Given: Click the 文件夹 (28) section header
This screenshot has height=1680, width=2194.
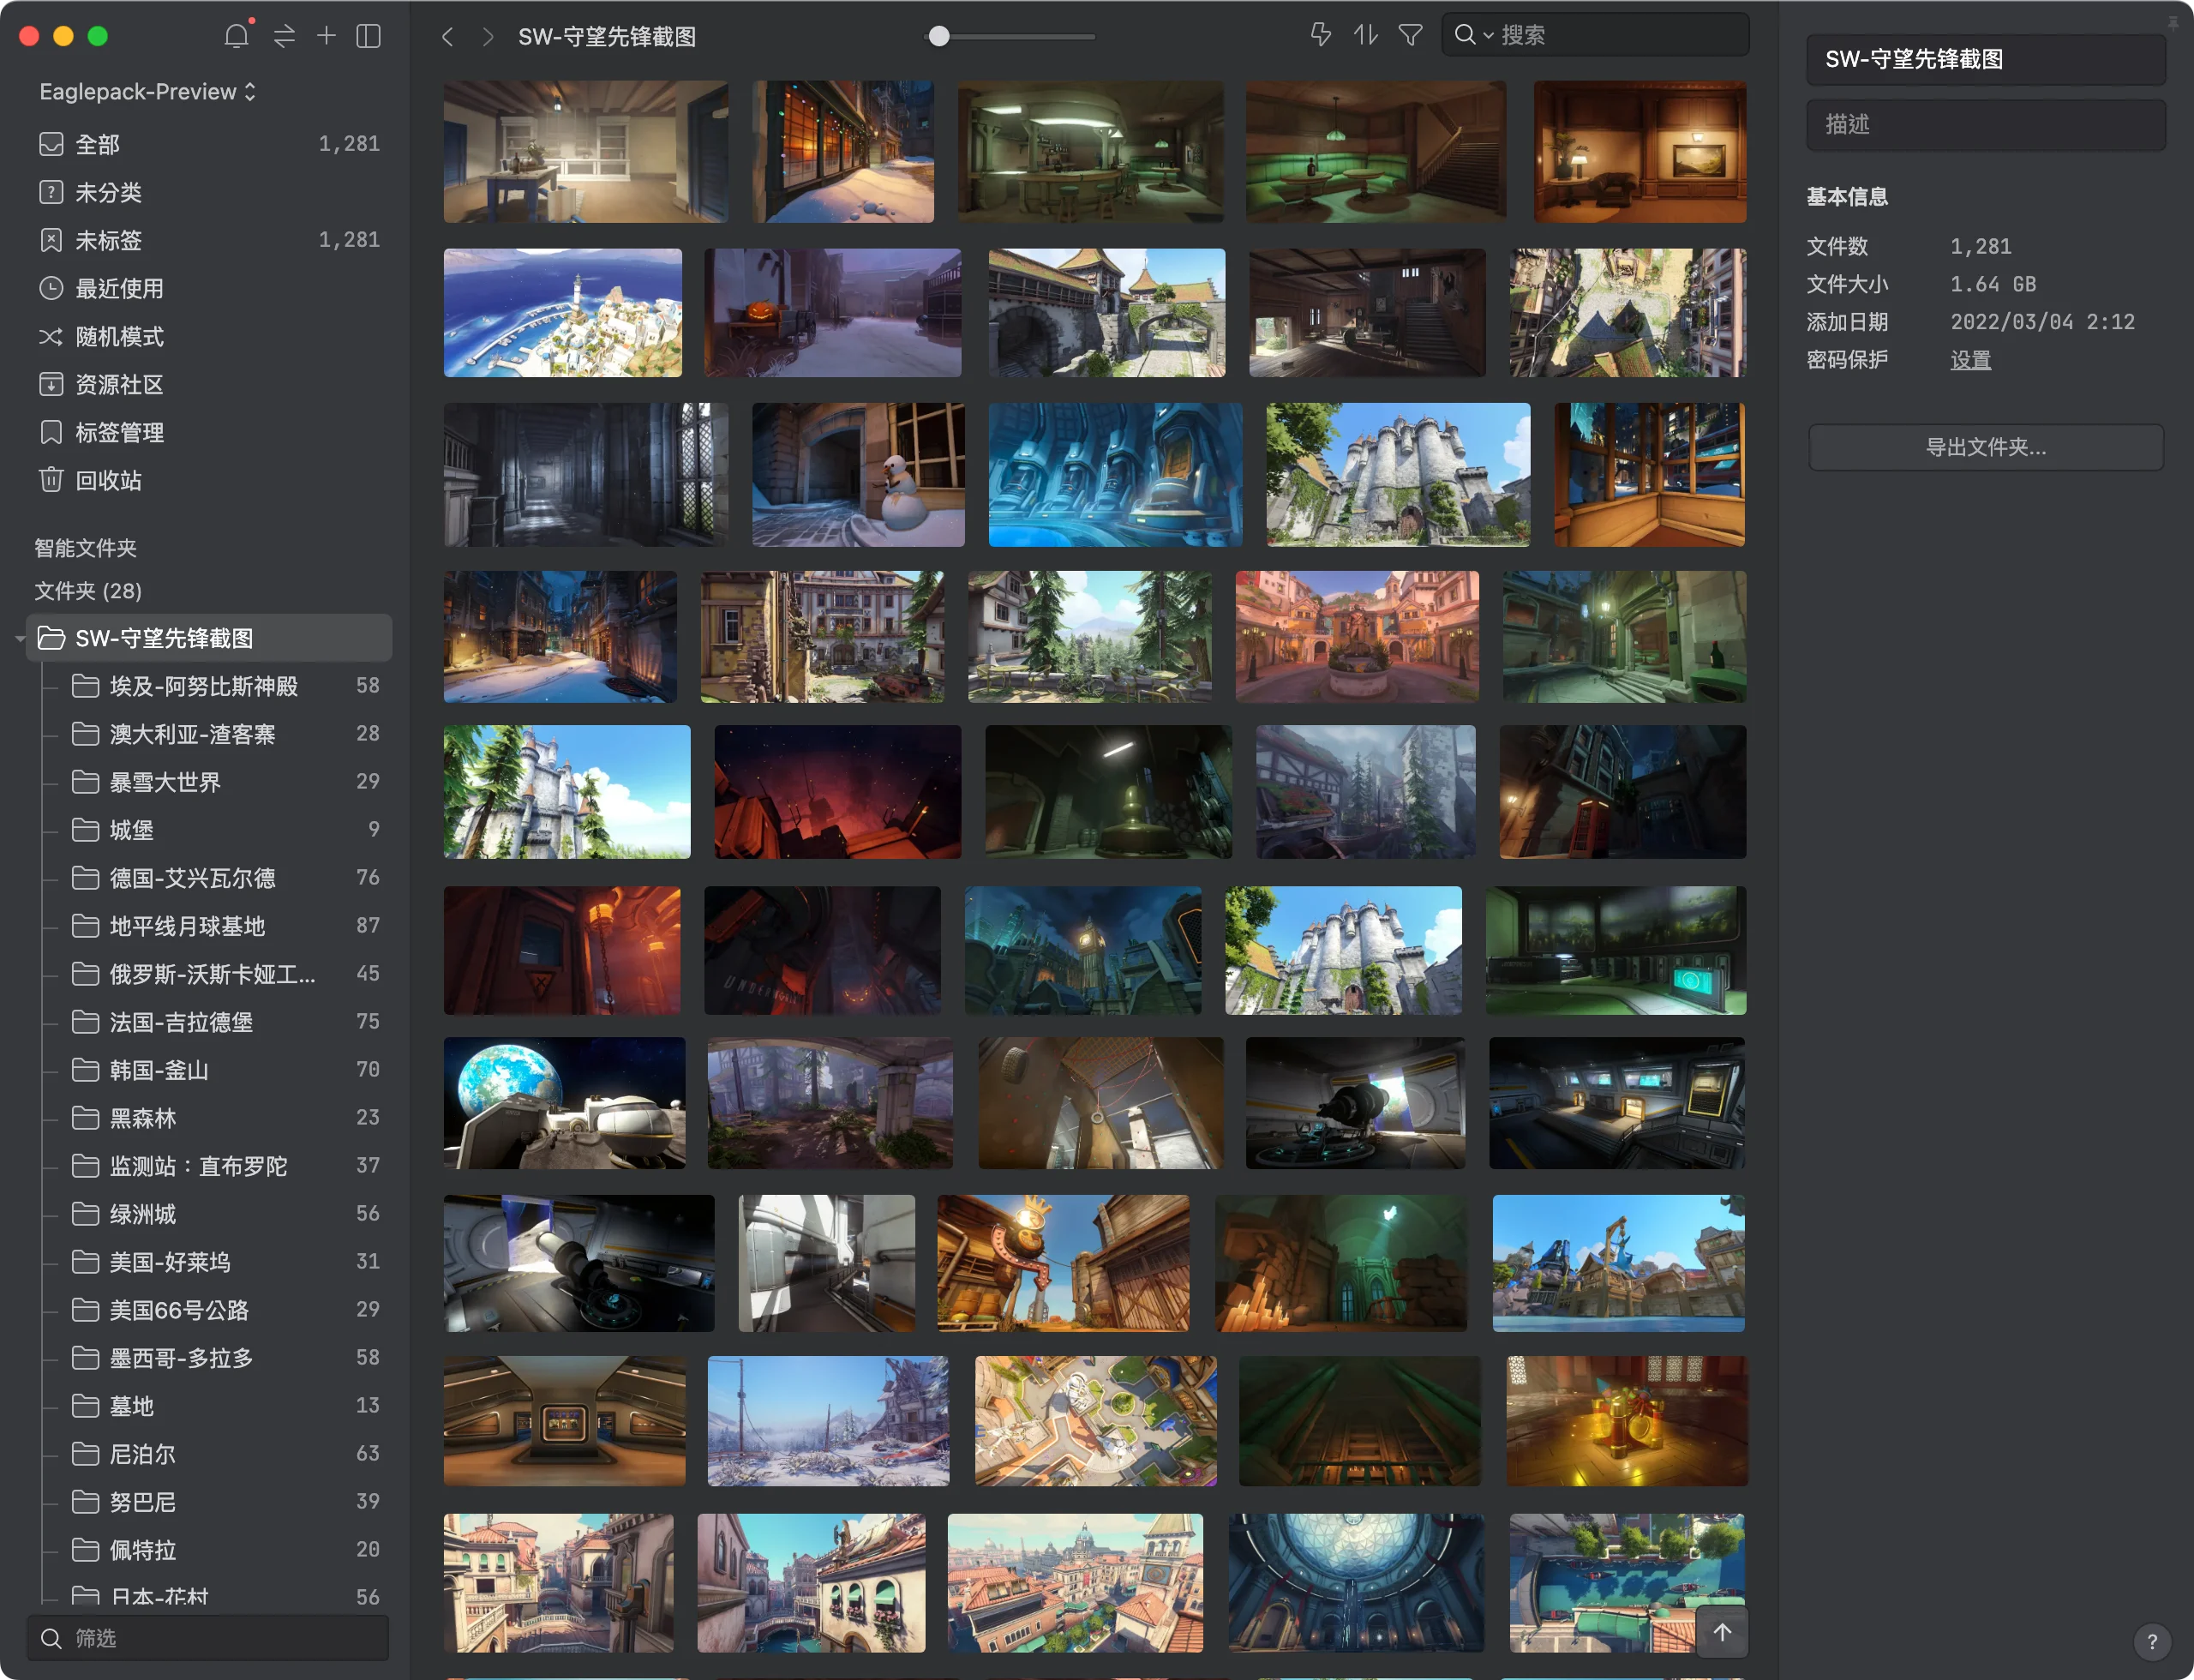Looking at the screenshot, I should coord(88,591).
